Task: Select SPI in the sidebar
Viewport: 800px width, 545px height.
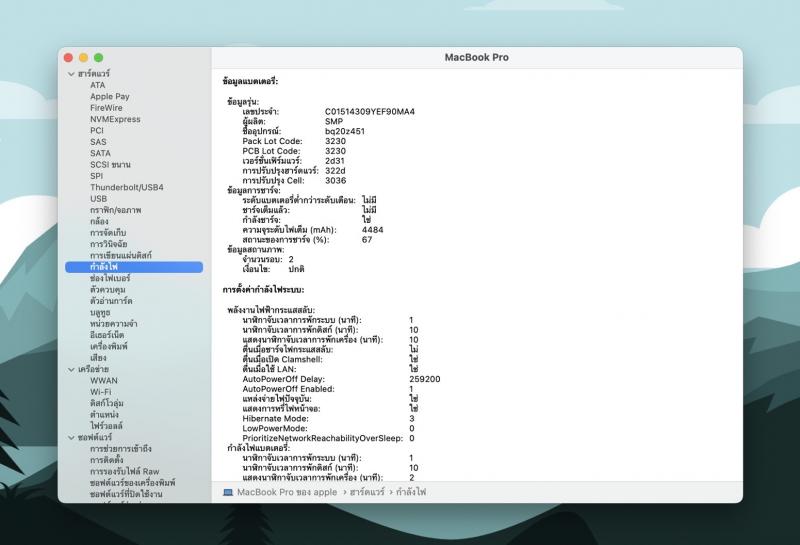Action: (x=96, y=176)
